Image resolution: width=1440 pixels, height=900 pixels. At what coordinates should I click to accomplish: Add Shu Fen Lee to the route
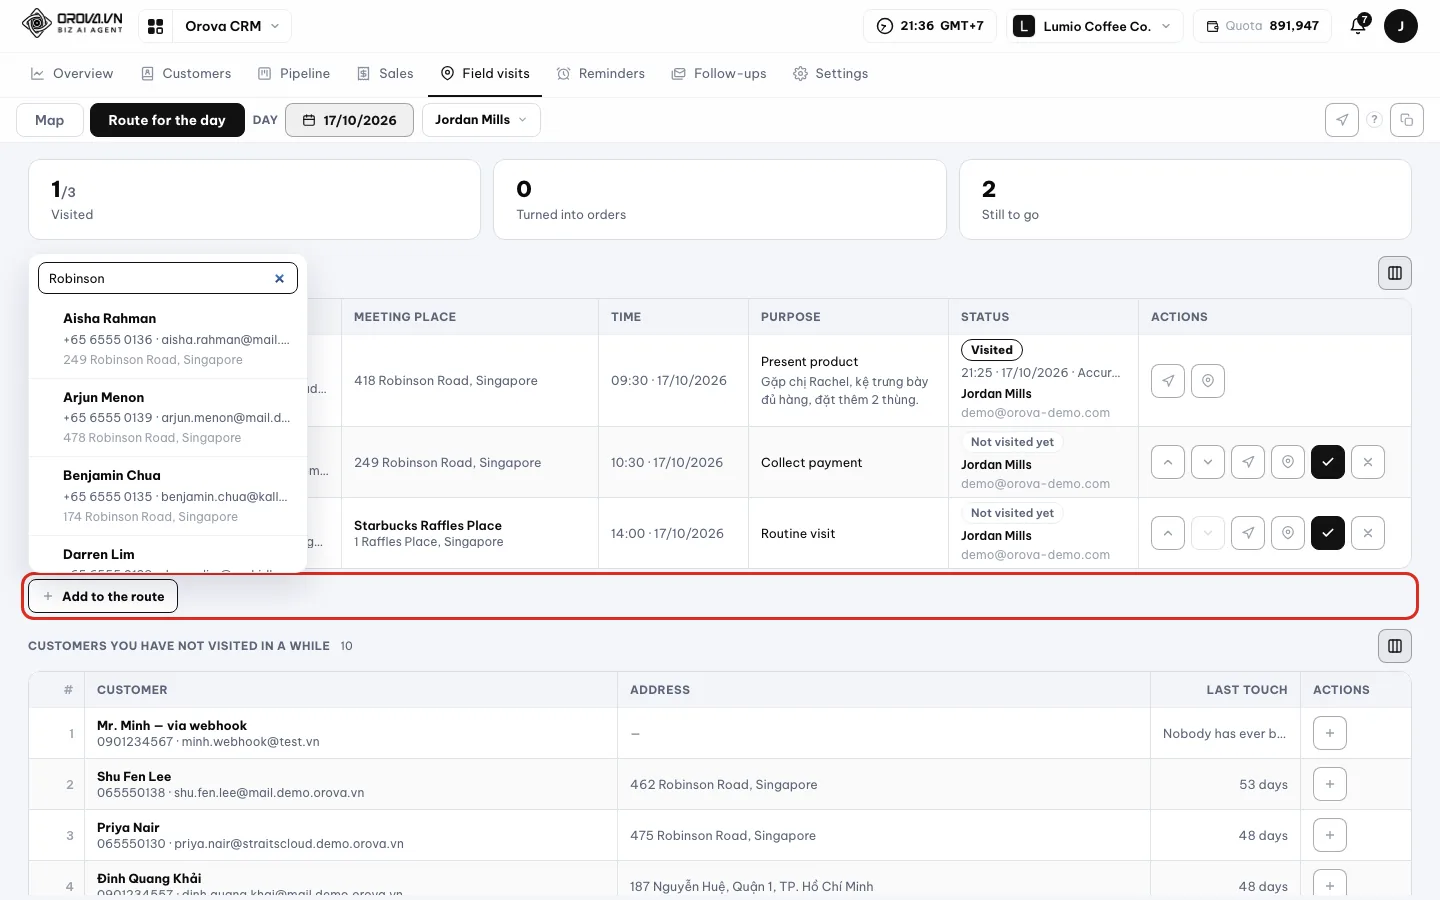point(1330,784)
